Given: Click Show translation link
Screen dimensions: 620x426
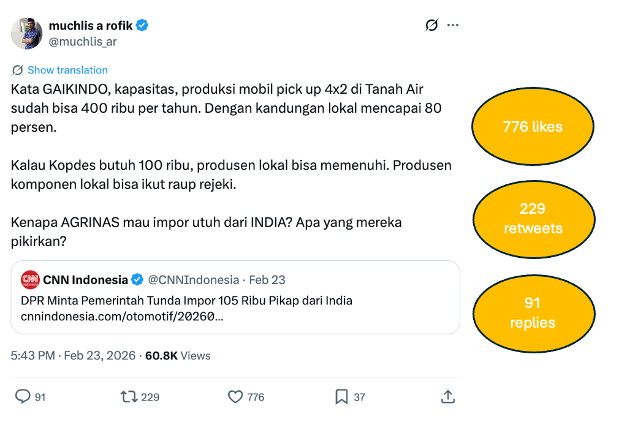Looking at the screenshot, I should coord(67,70).
